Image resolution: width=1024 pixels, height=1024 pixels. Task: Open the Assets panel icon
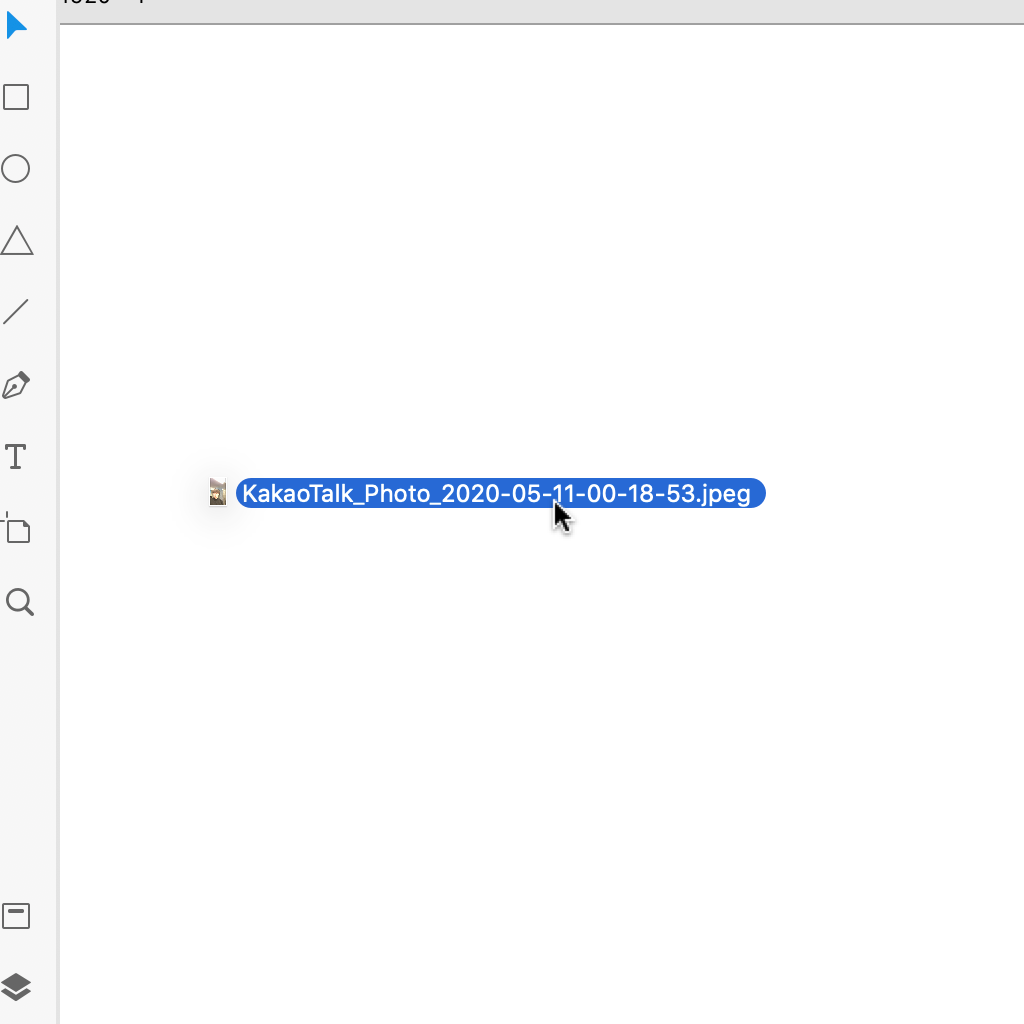coord(16,916)
